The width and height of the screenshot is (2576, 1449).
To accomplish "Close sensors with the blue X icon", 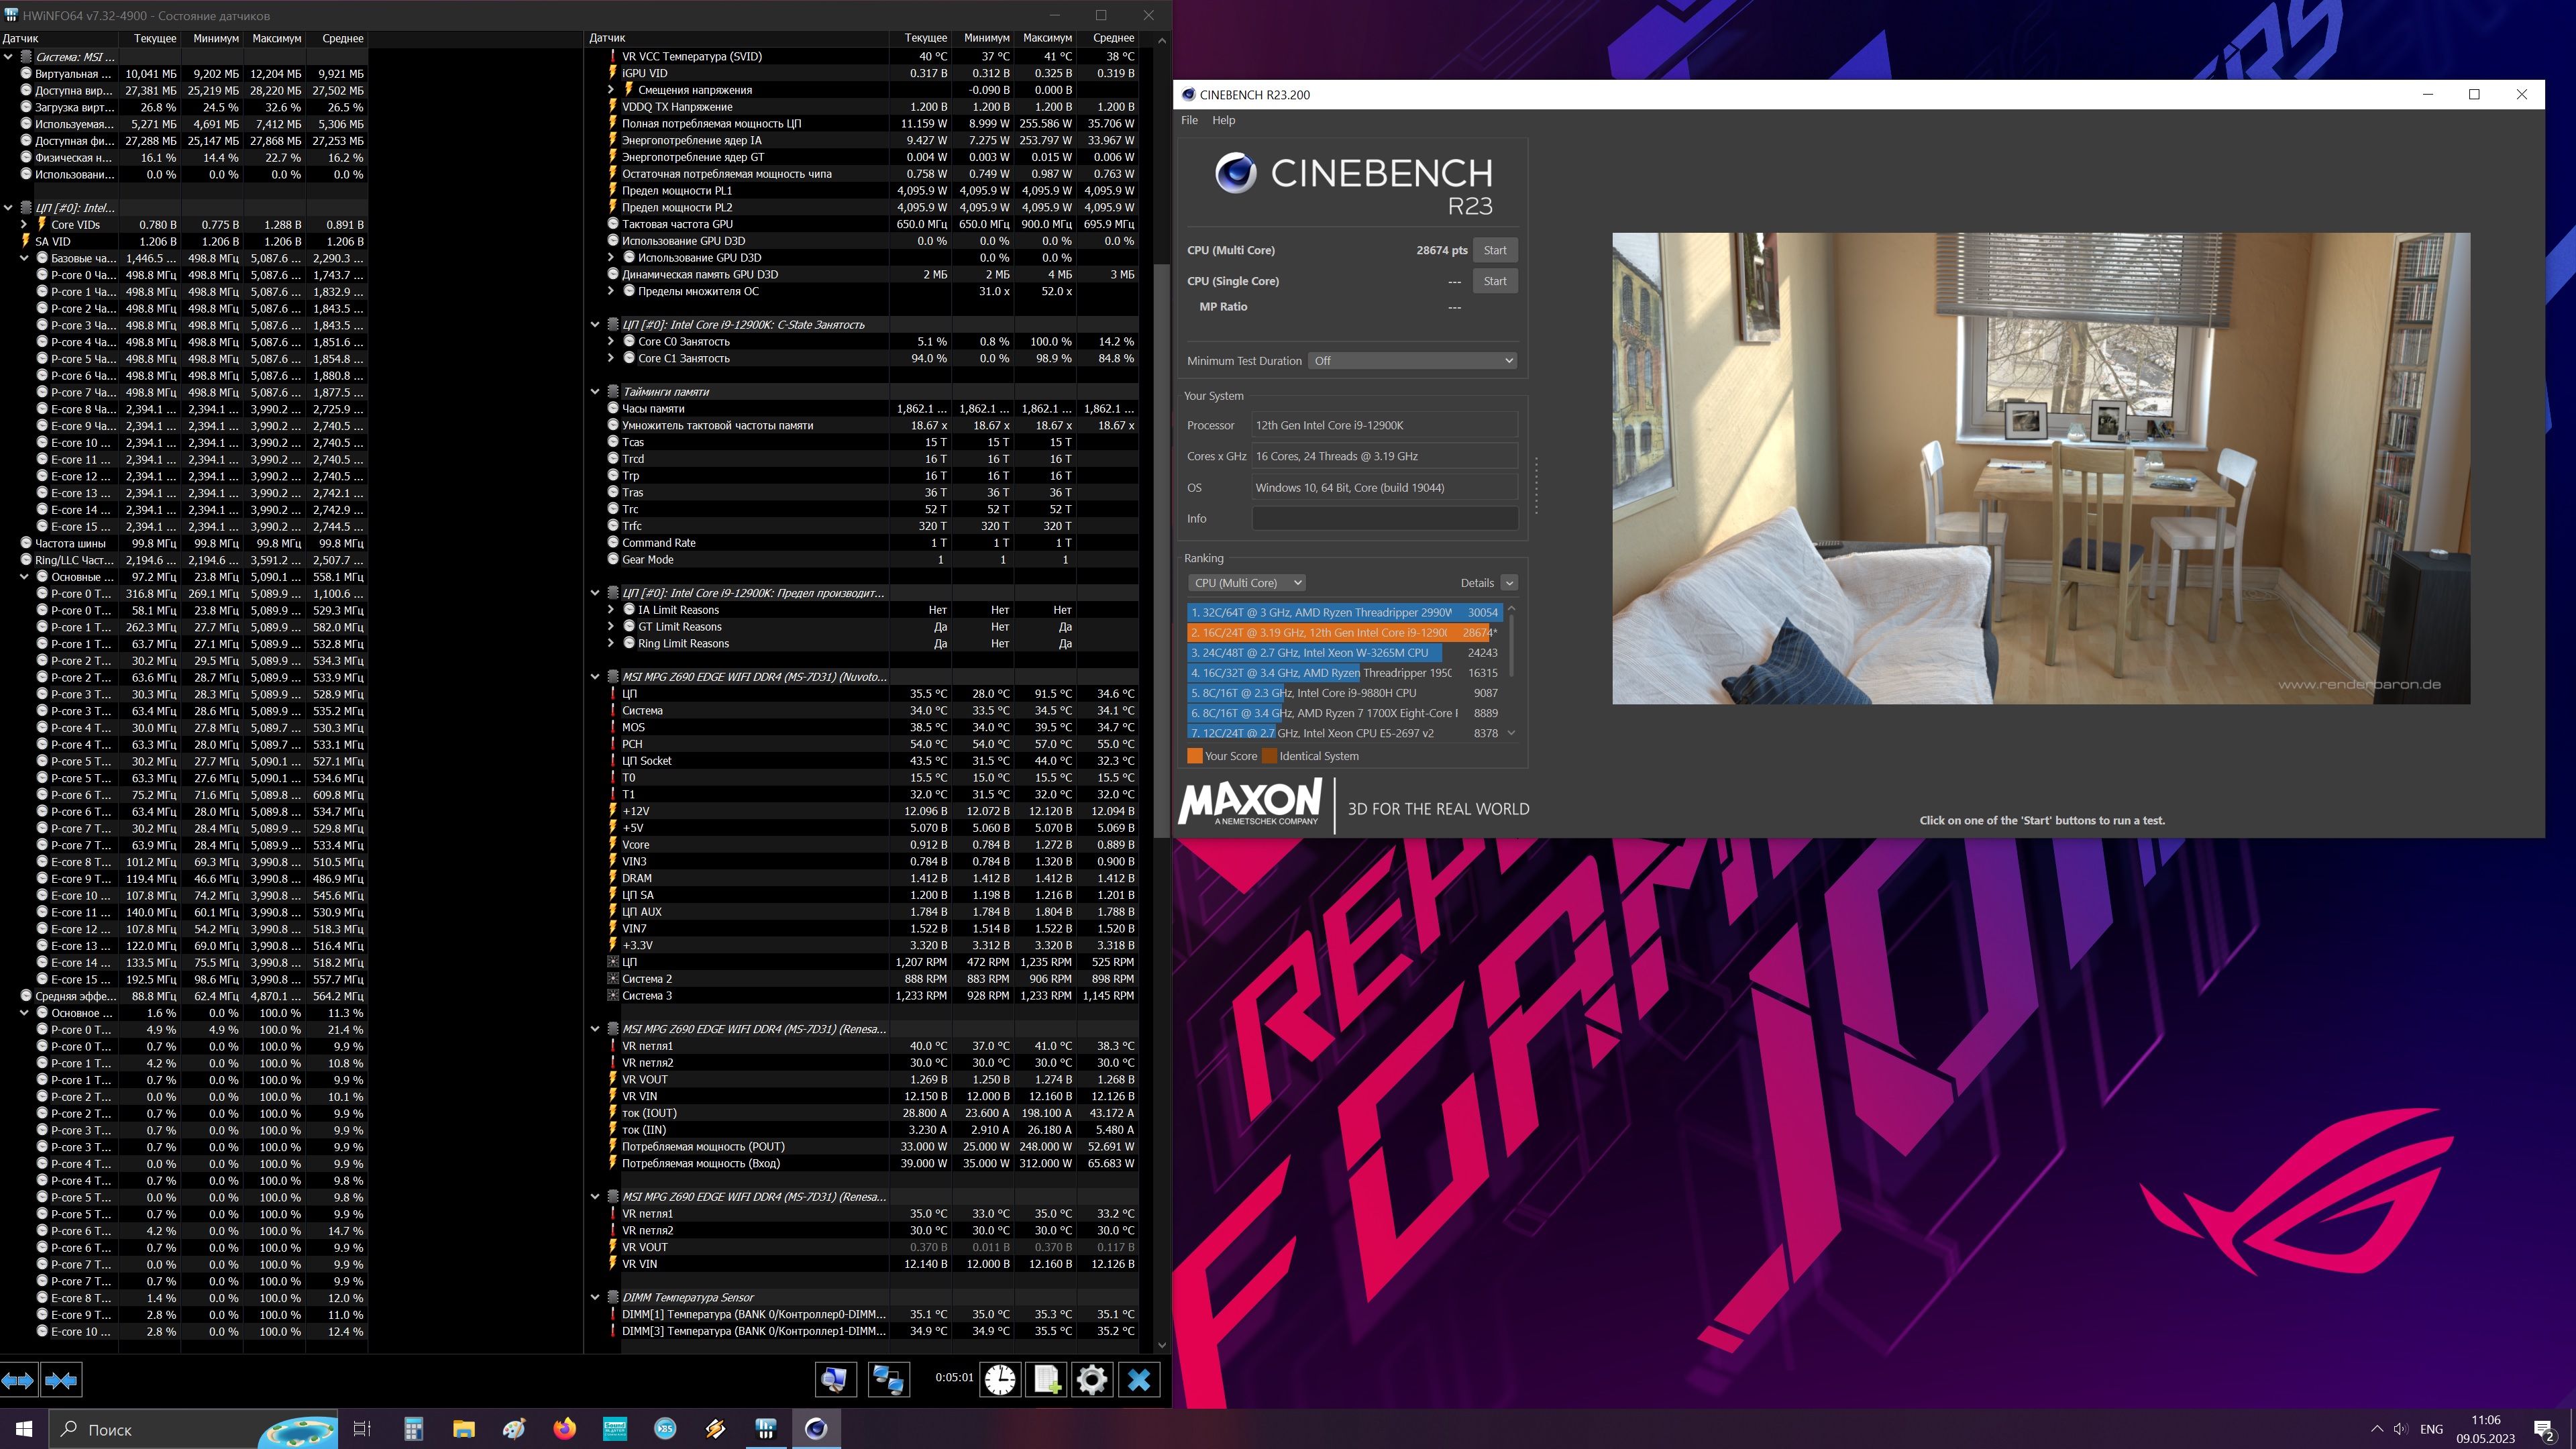I will point(1138,1380).
